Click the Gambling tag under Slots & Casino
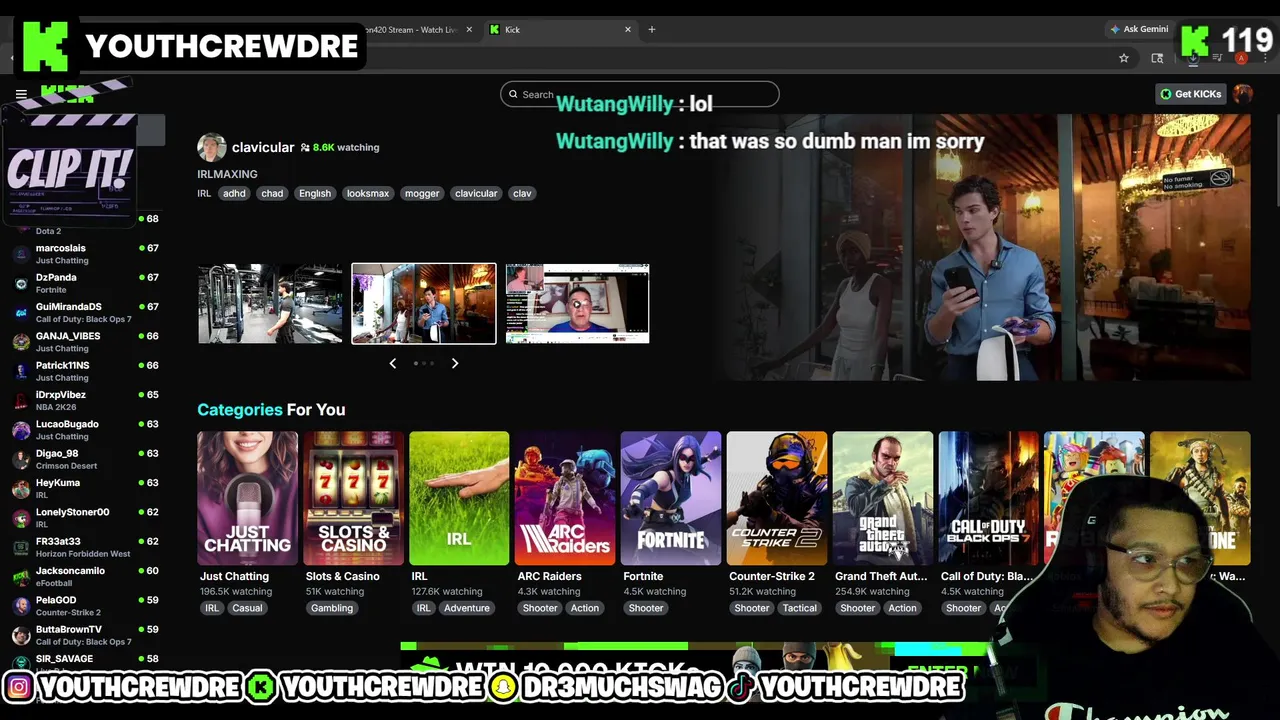Viewport: 1280px width, 720px height. (x=332, y=608)
